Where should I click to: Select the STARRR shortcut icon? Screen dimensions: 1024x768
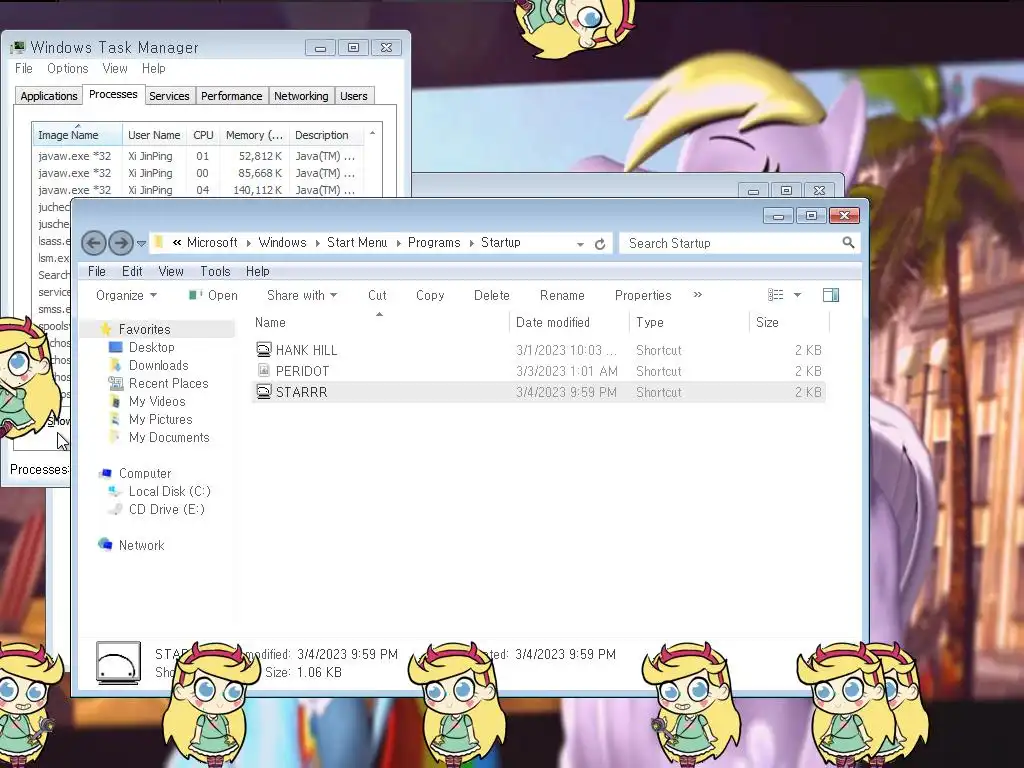point(263,391)
